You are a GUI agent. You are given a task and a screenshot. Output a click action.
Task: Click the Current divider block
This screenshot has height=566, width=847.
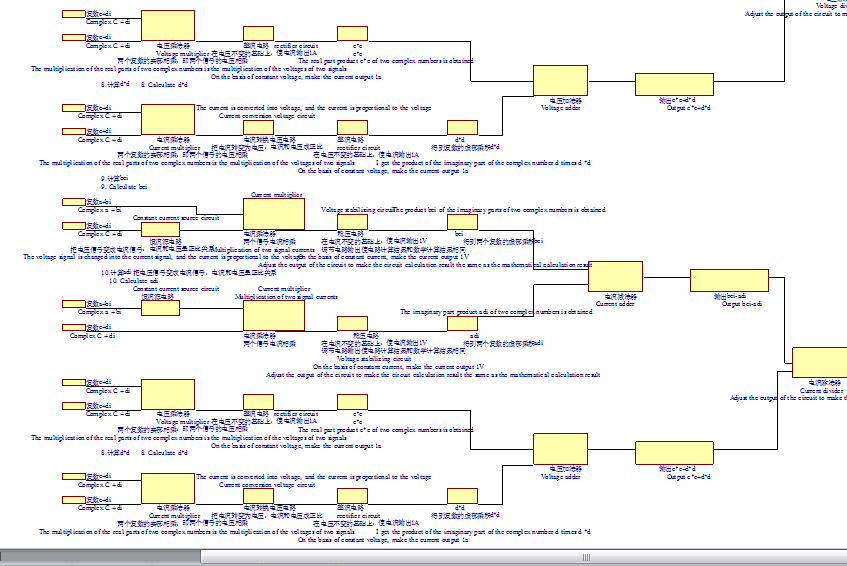tap(819, 362)
